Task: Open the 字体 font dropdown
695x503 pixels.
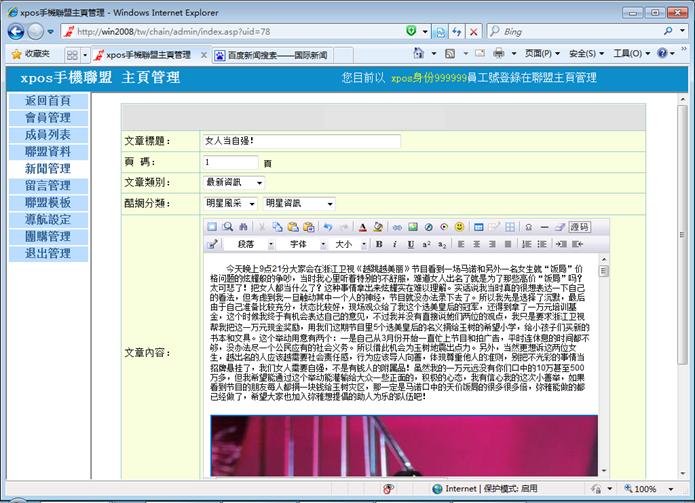Action: coord(305,244)
